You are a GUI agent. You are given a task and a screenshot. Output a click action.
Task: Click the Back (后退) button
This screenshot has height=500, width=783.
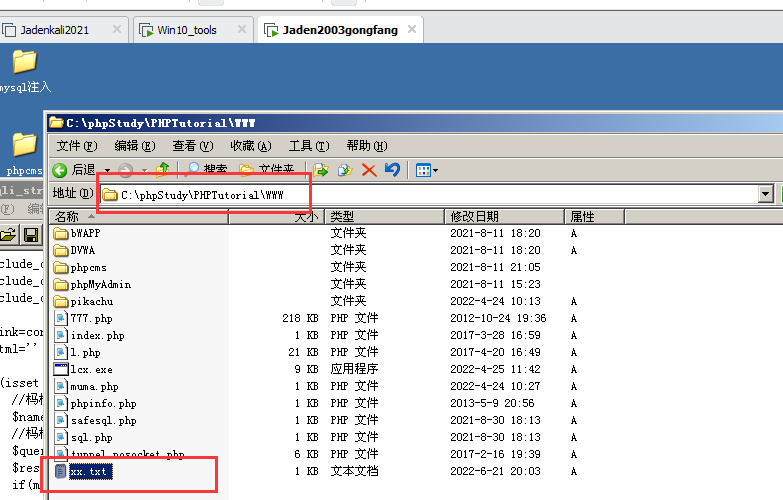(73, 170)
